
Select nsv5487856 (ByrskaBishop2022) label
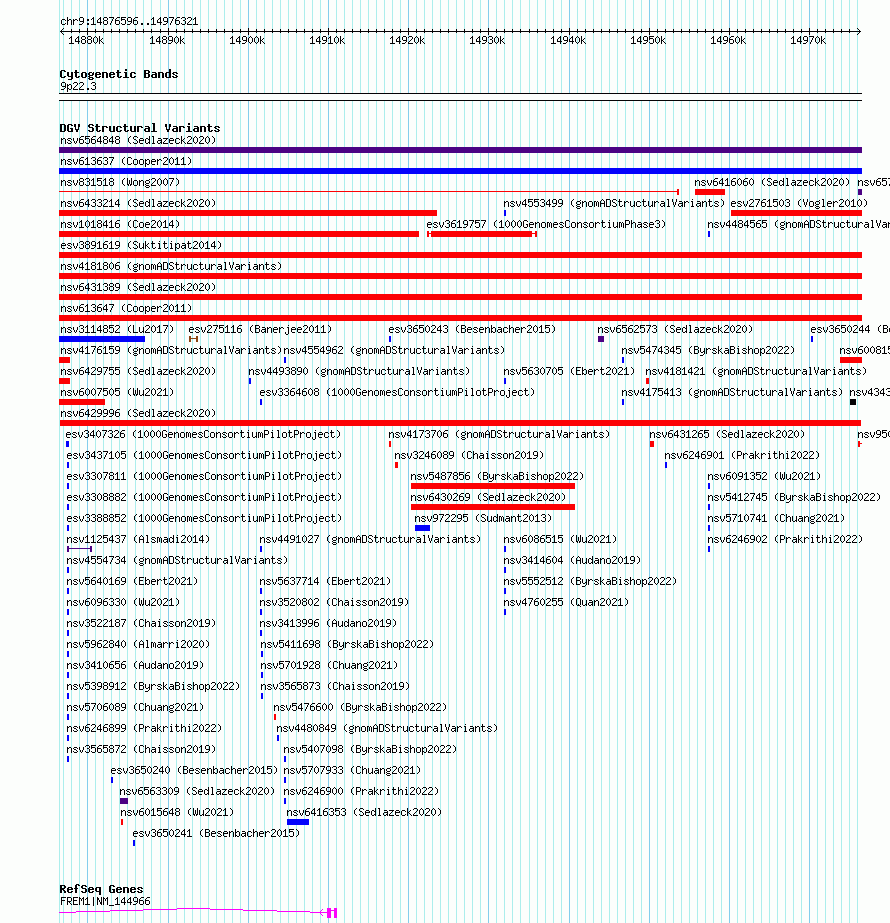pyautogui.click(x=497, y=476)
